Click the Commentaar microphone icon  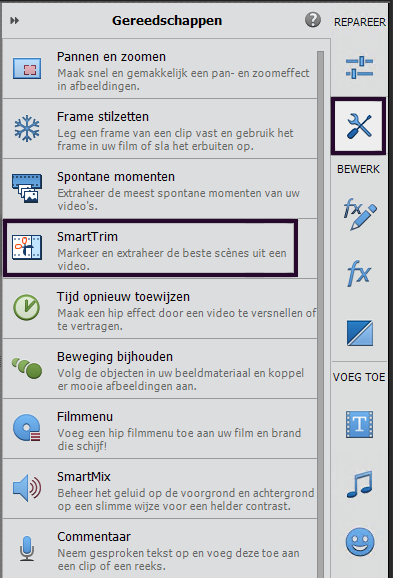click(x=27, y=549)
